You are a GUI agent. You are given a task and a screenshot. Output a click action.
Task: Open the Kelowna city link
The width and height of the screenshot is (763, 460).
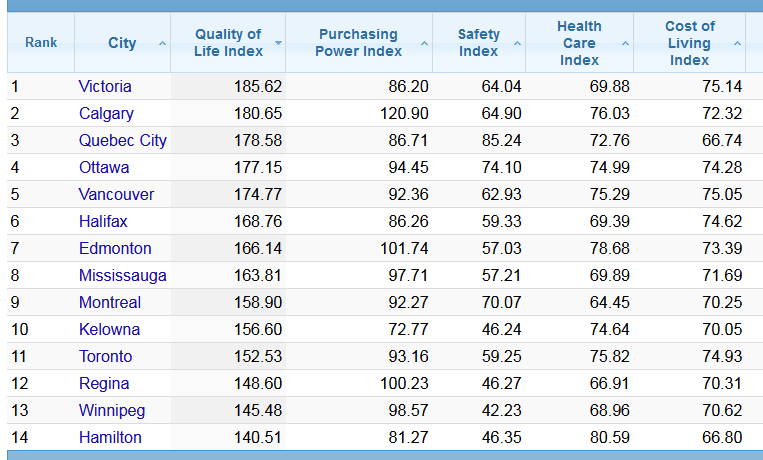[109, 330]
